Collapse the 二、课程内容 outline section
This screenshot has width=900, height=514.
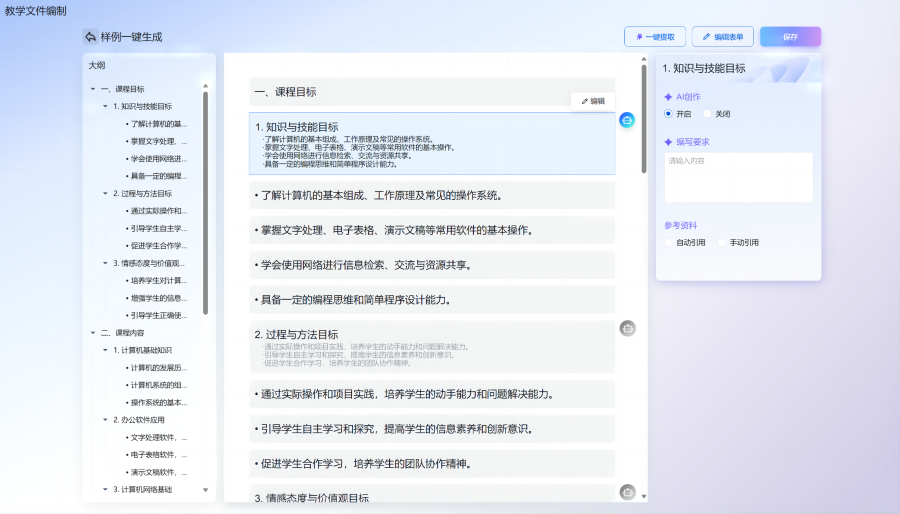pos(93,333)
